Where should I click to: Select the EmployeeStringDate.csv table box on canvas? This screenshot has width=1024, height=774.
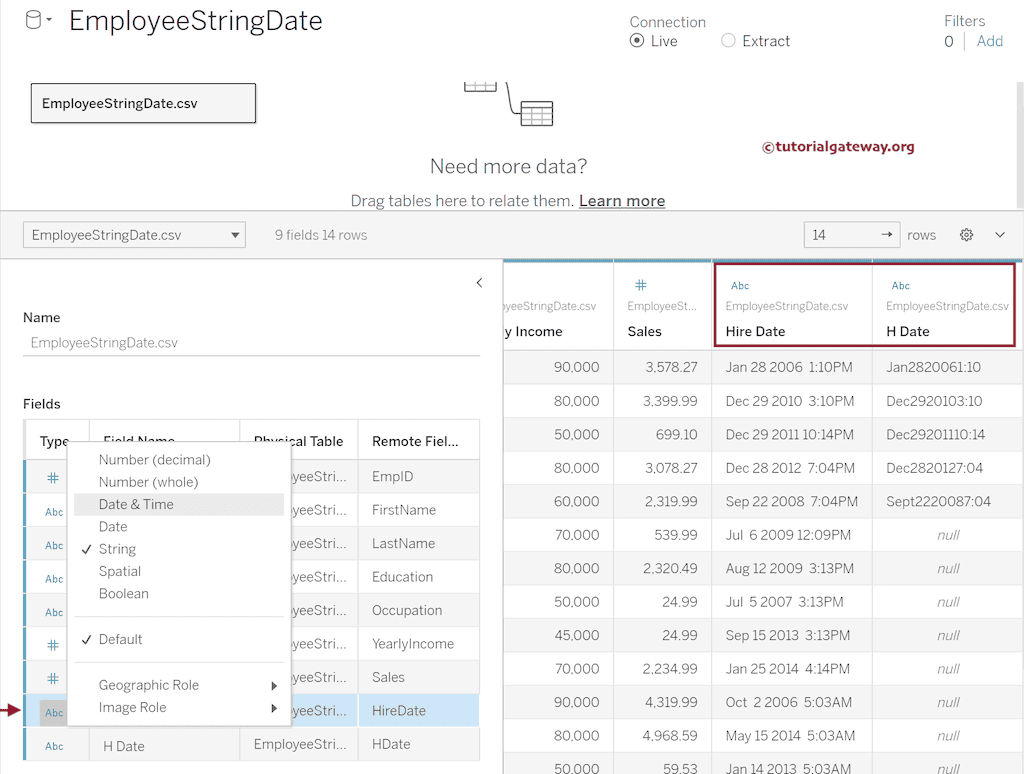143,103
